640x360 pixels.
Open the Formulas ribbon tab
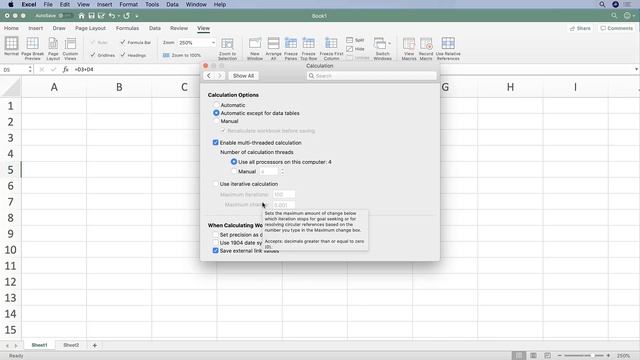pyautogui.click(x=127, y=28)
